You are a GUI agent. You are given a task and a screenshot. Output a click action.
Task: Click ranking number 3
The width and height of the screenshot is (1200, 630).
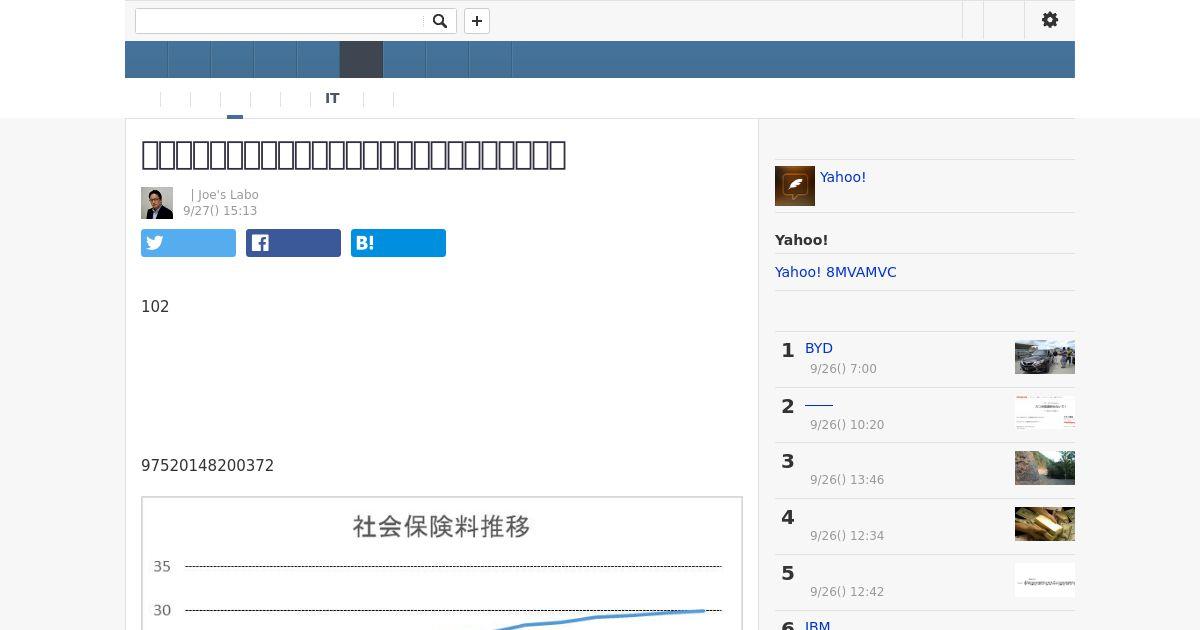[788, 461]
